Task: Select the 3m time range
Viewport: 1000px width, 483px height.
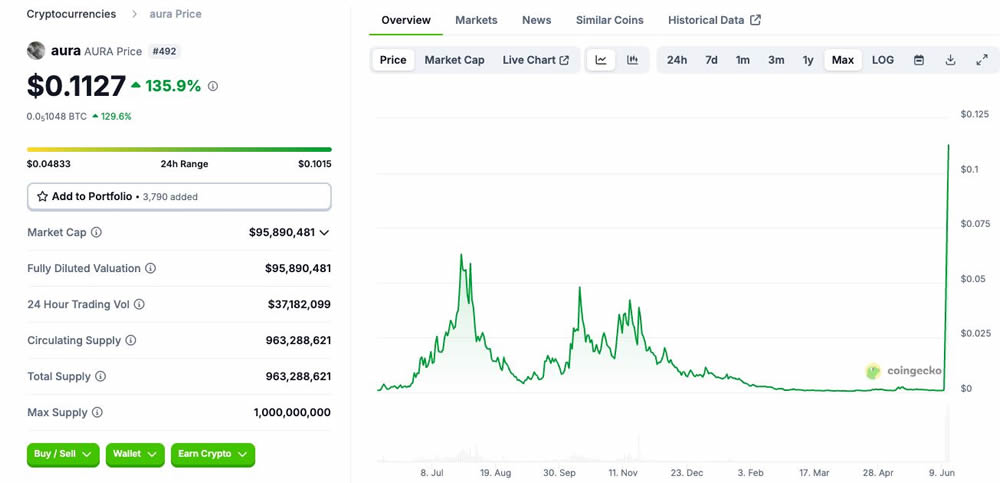Action: click(x=776, y=60)
